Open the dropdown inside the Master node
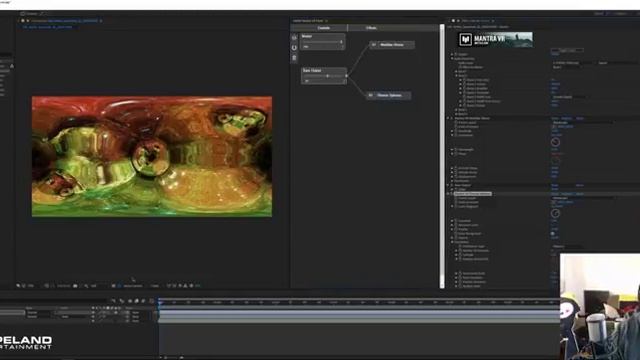Image resolution: width=640 pixels, height=360 pixels. pyautogui.click(x=322, y=47)
